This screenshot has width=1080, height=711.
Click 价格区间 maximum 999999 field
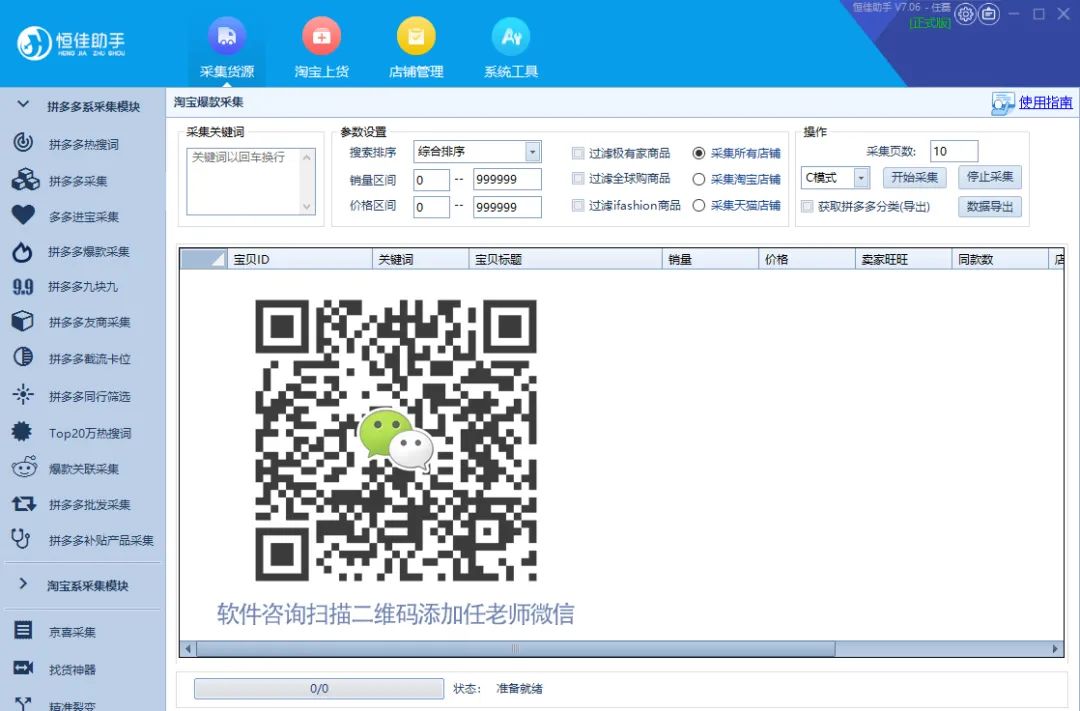pyautogui.click(x=507, y=207)
